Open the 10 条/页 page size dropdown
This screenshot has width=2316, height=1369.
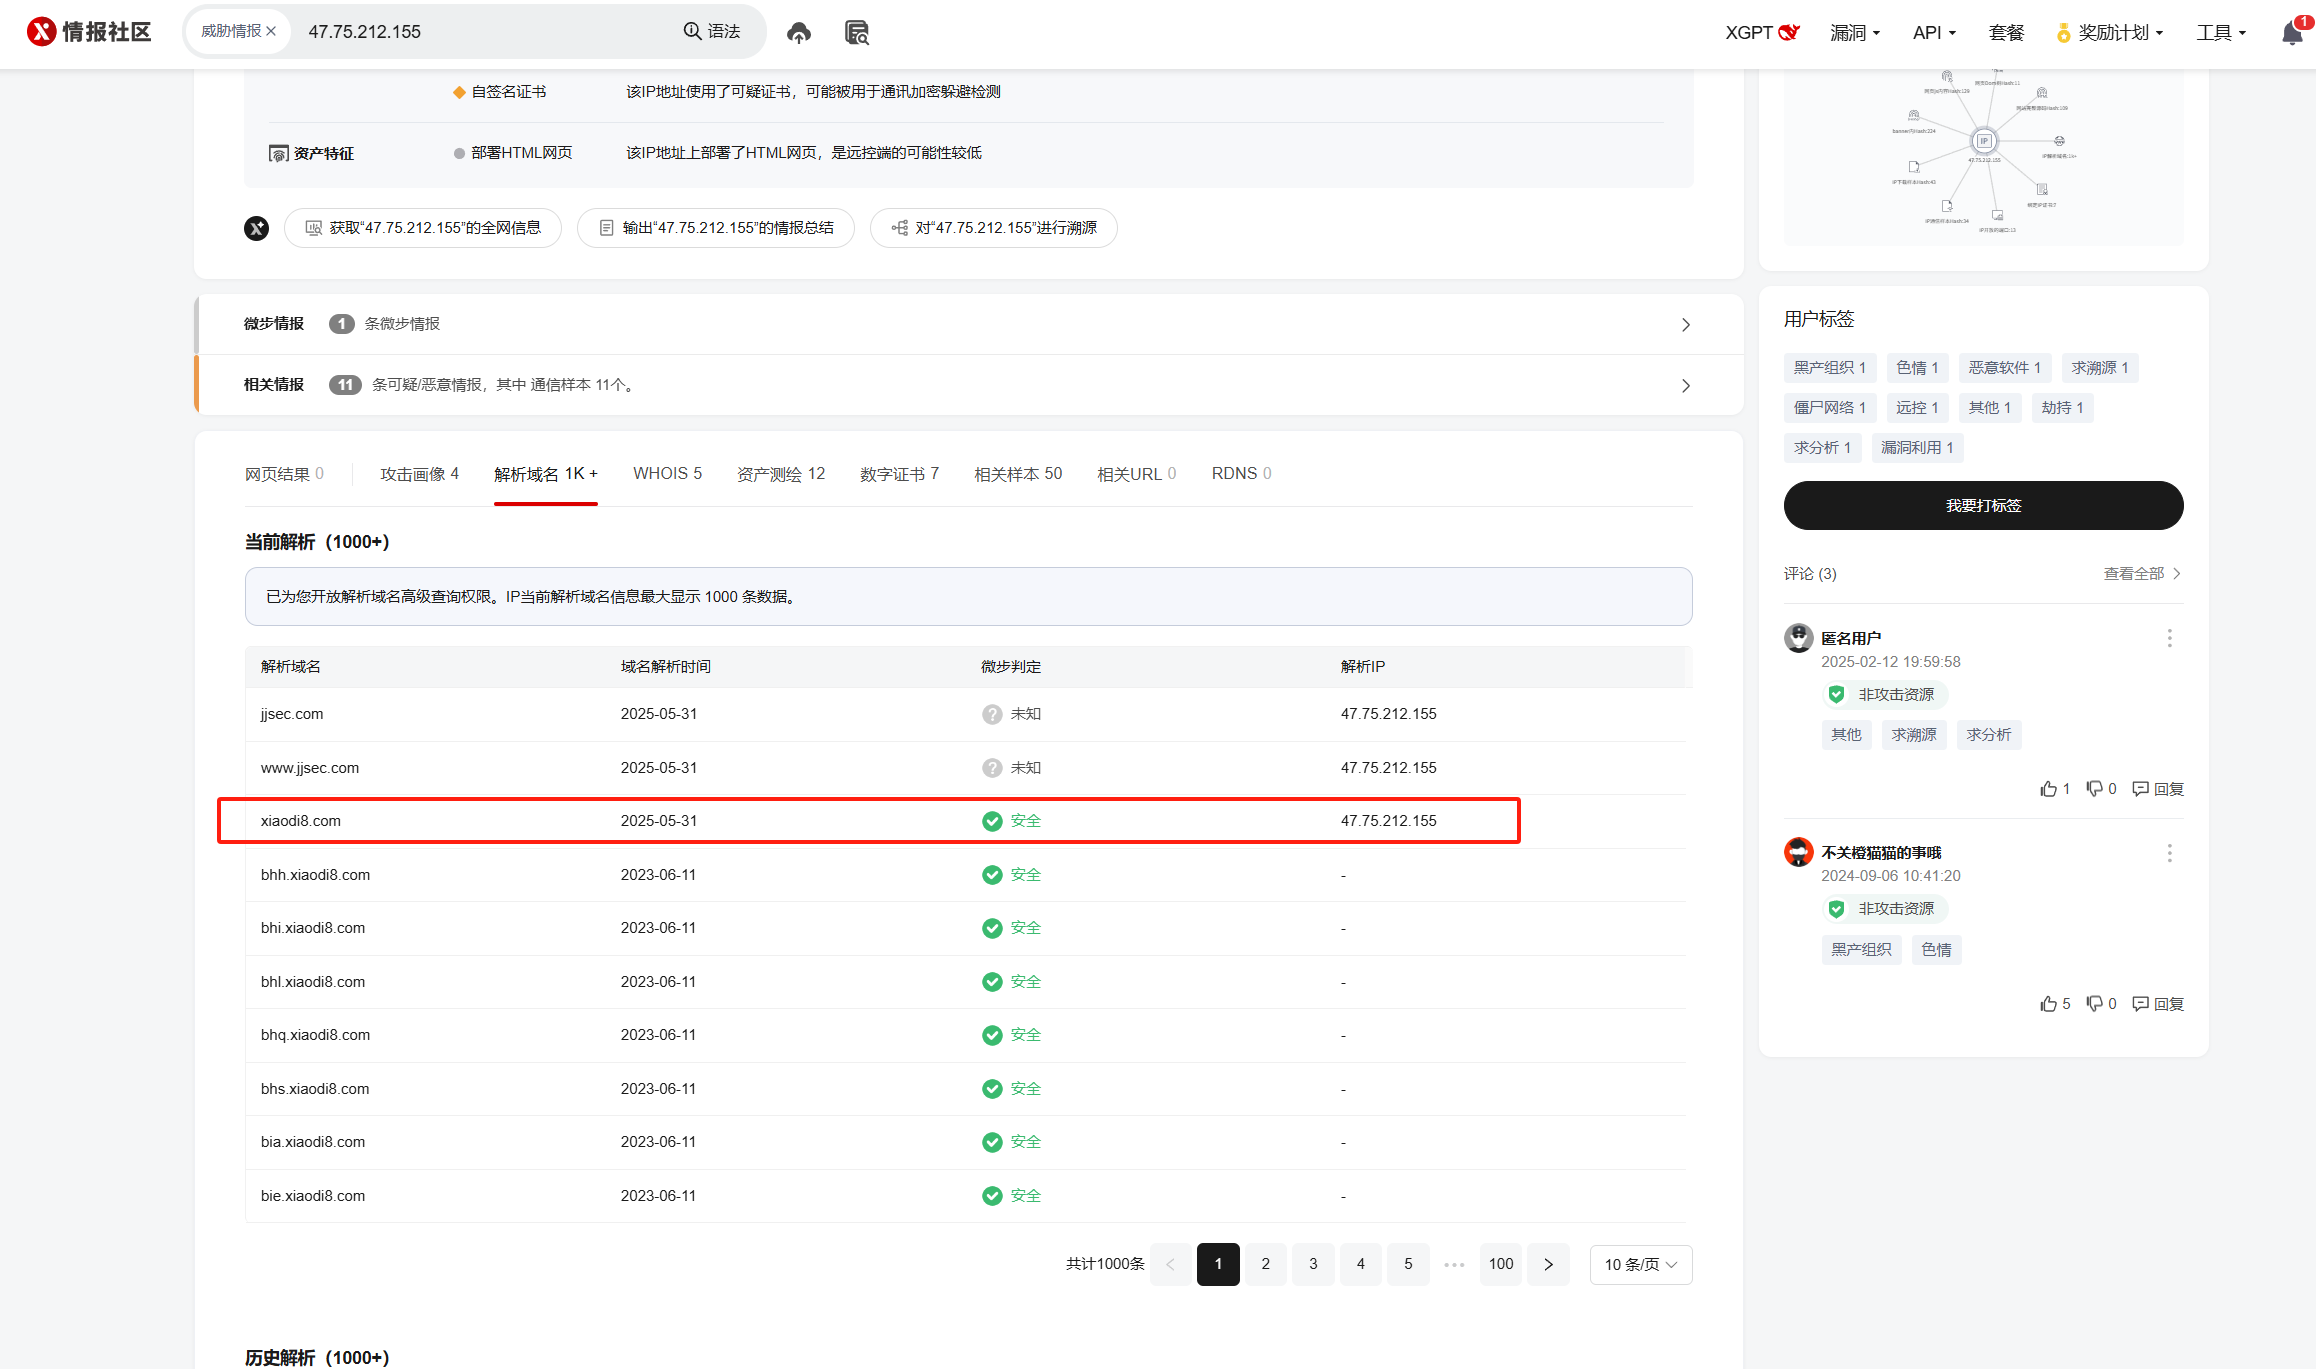[1640, 1265]
